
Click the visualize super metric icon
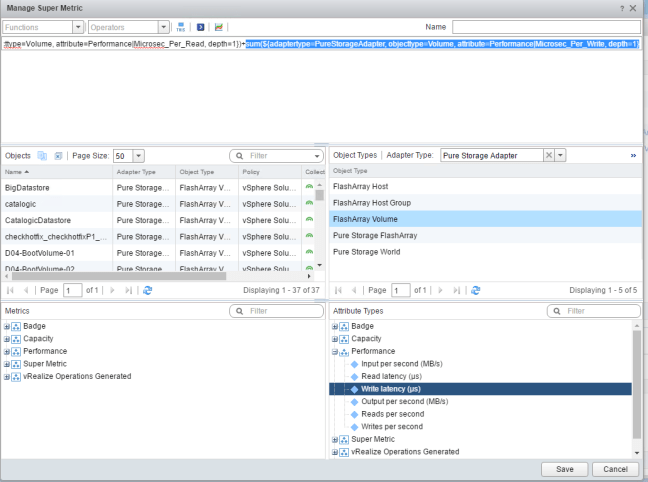[x=218, y=27]
